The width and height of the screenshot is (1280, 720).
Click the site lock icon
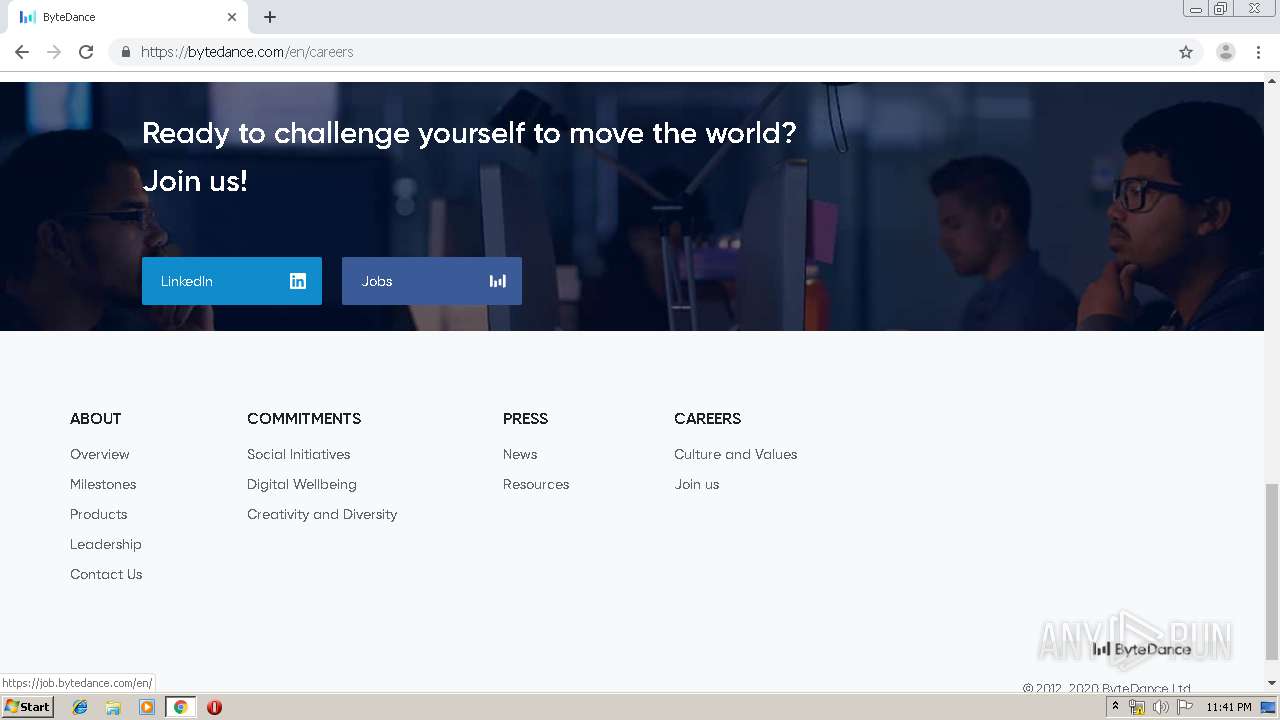tap(125, 52)
